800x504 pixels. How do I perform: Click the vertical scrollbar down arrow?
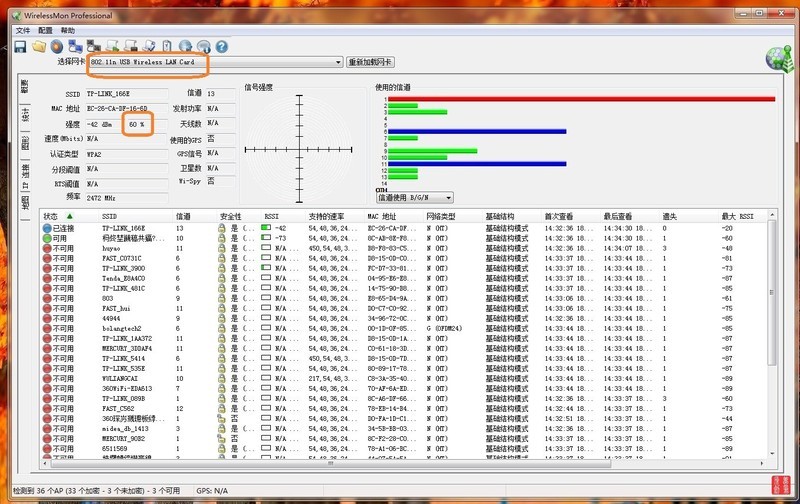[772, 453]
